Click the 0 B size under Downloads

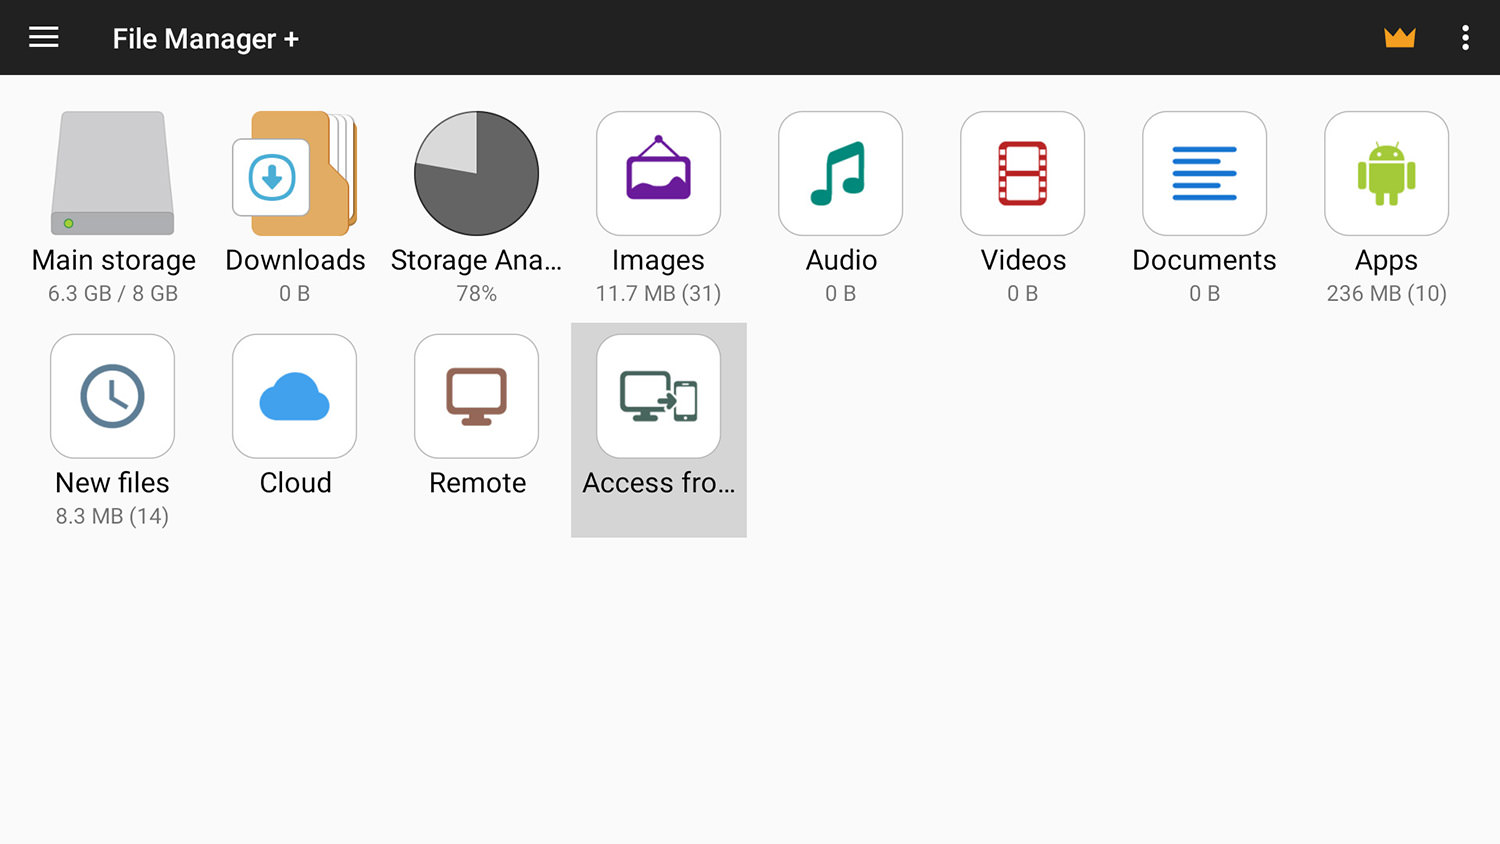pyautogui.click(x=295, y=294)
